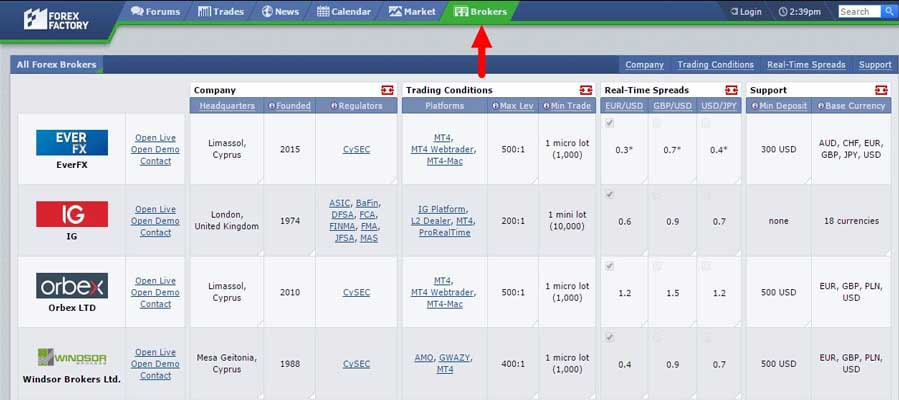Toggle EverFX GBP/USD spread checkbox
Image resolution: width=899 pixels, height=400 pixels.
657,123
